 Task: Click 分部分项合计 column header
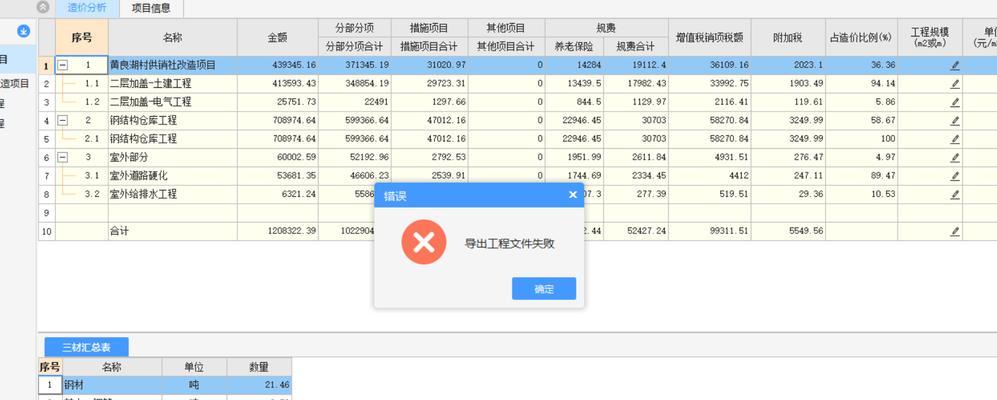[x=354, y=46]
